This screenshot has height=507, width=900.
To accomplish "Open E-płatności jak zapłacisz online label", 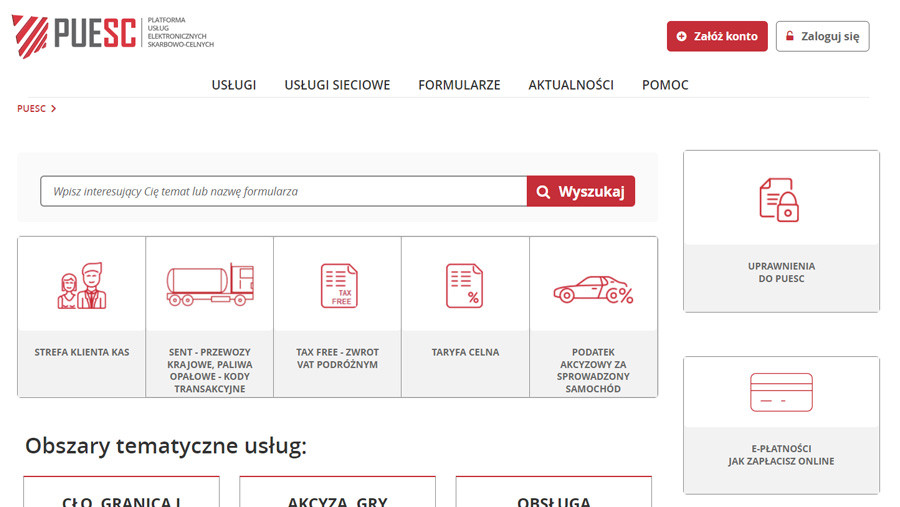I will click(x=781, y=455).
